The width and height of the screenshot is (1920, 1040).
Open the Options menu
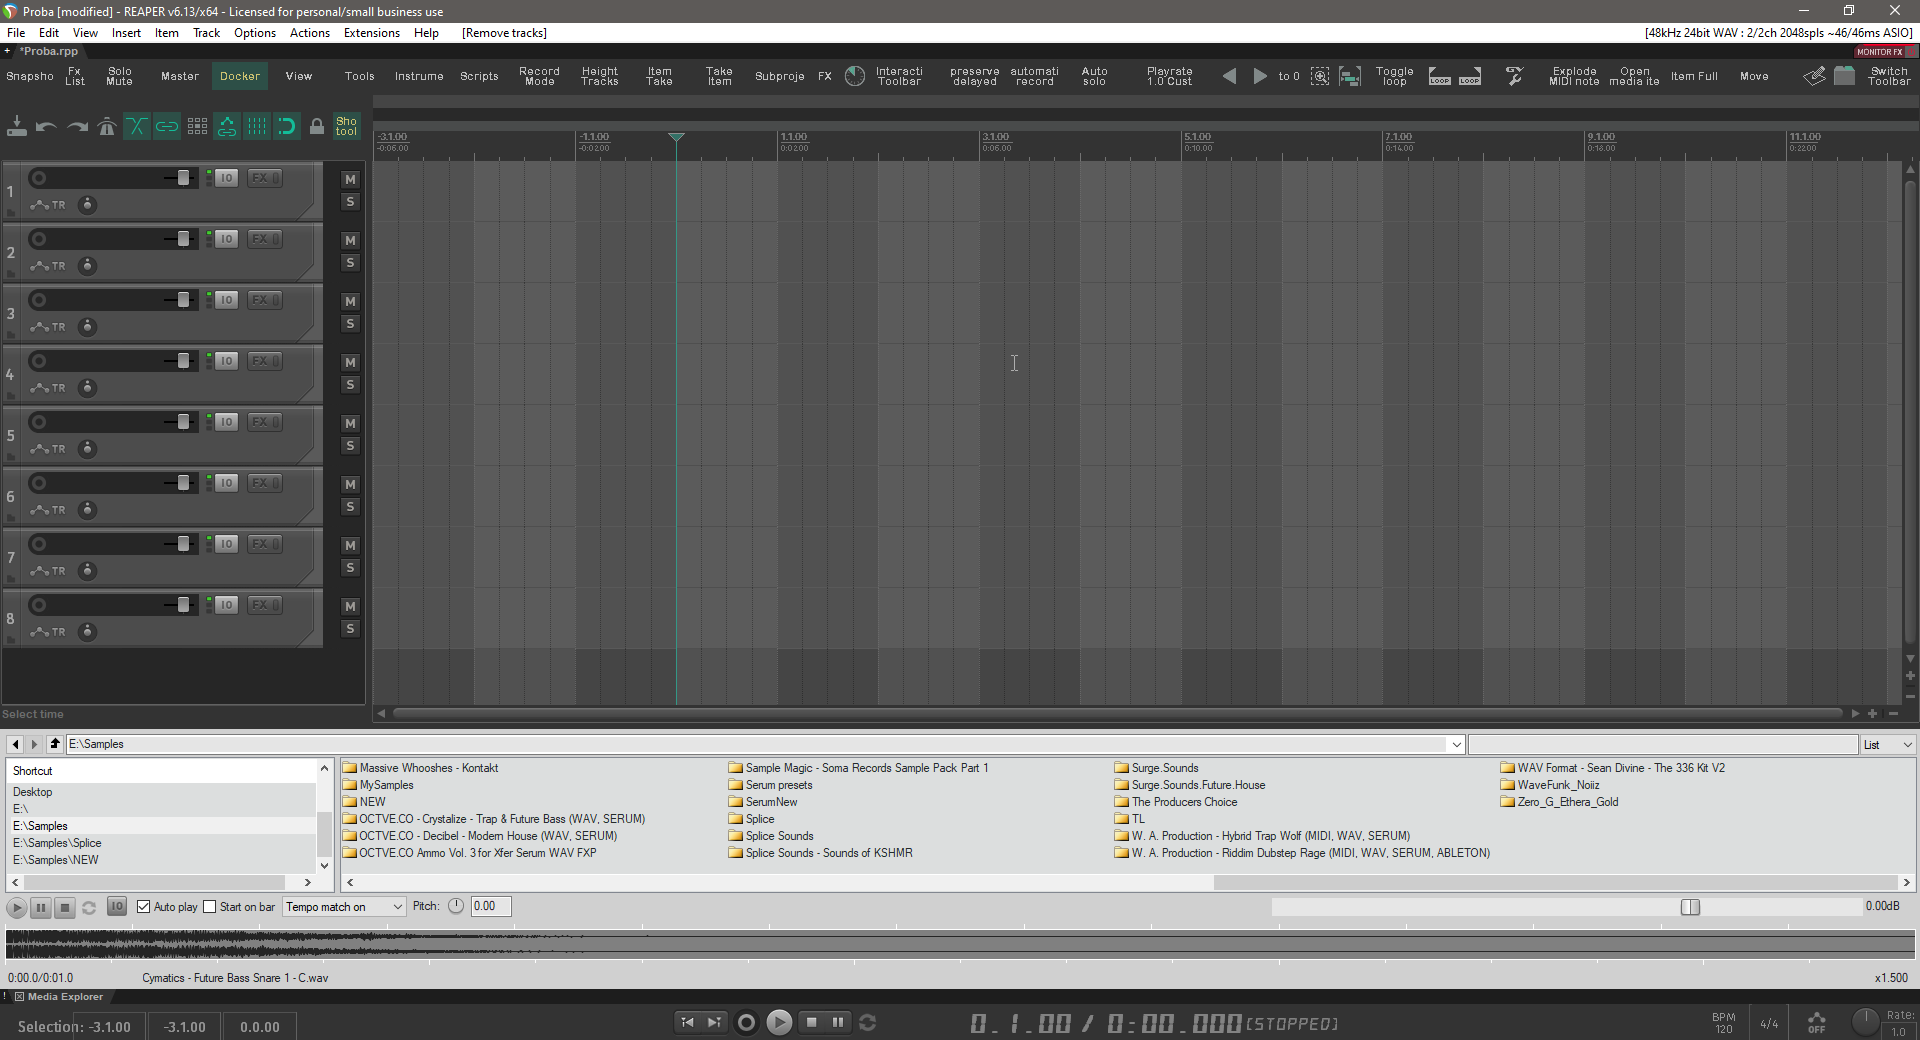255,33
